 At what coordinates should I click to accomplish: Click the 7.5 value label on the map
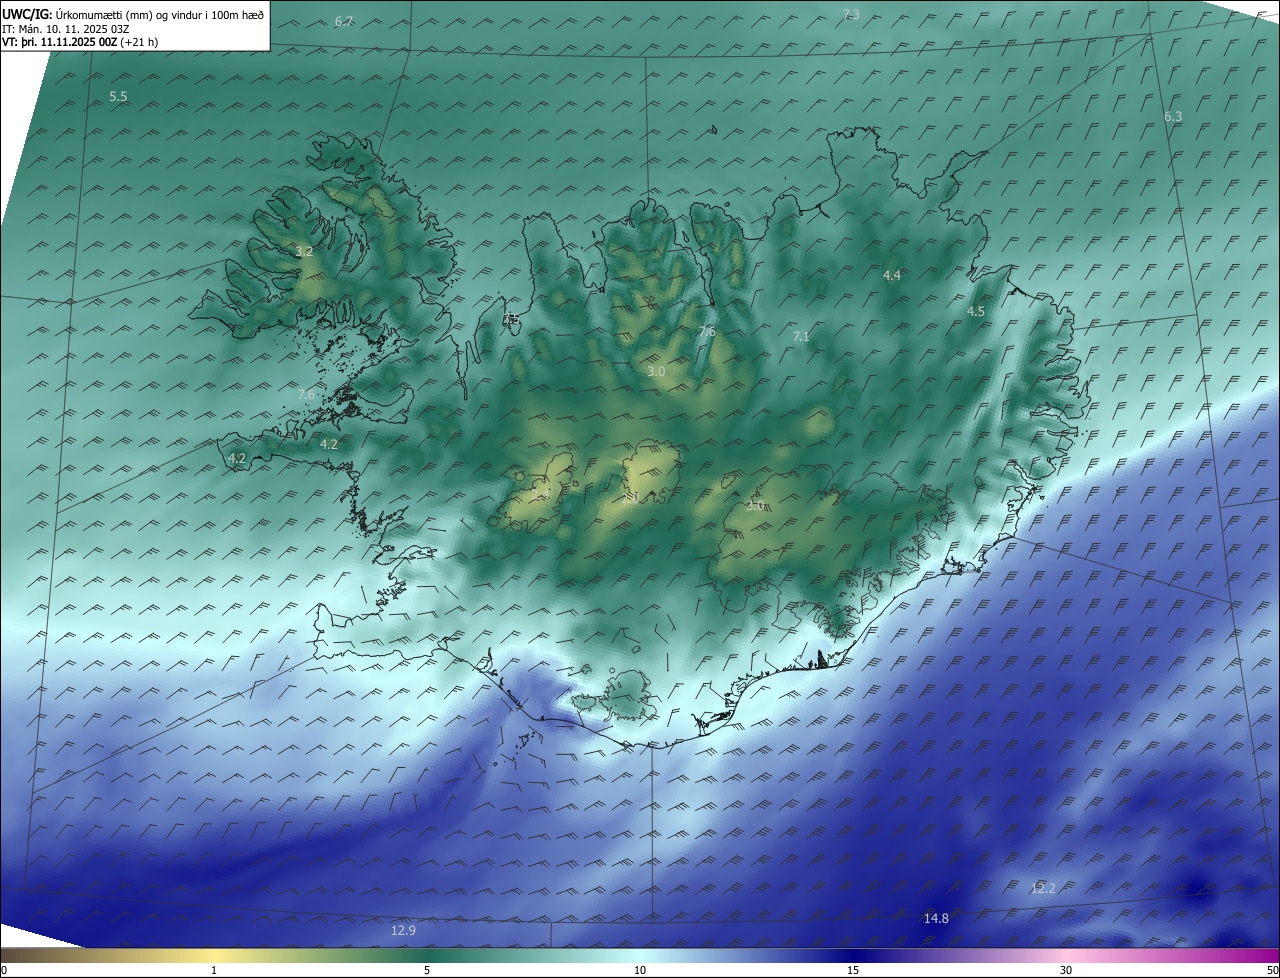pos(510,319)
